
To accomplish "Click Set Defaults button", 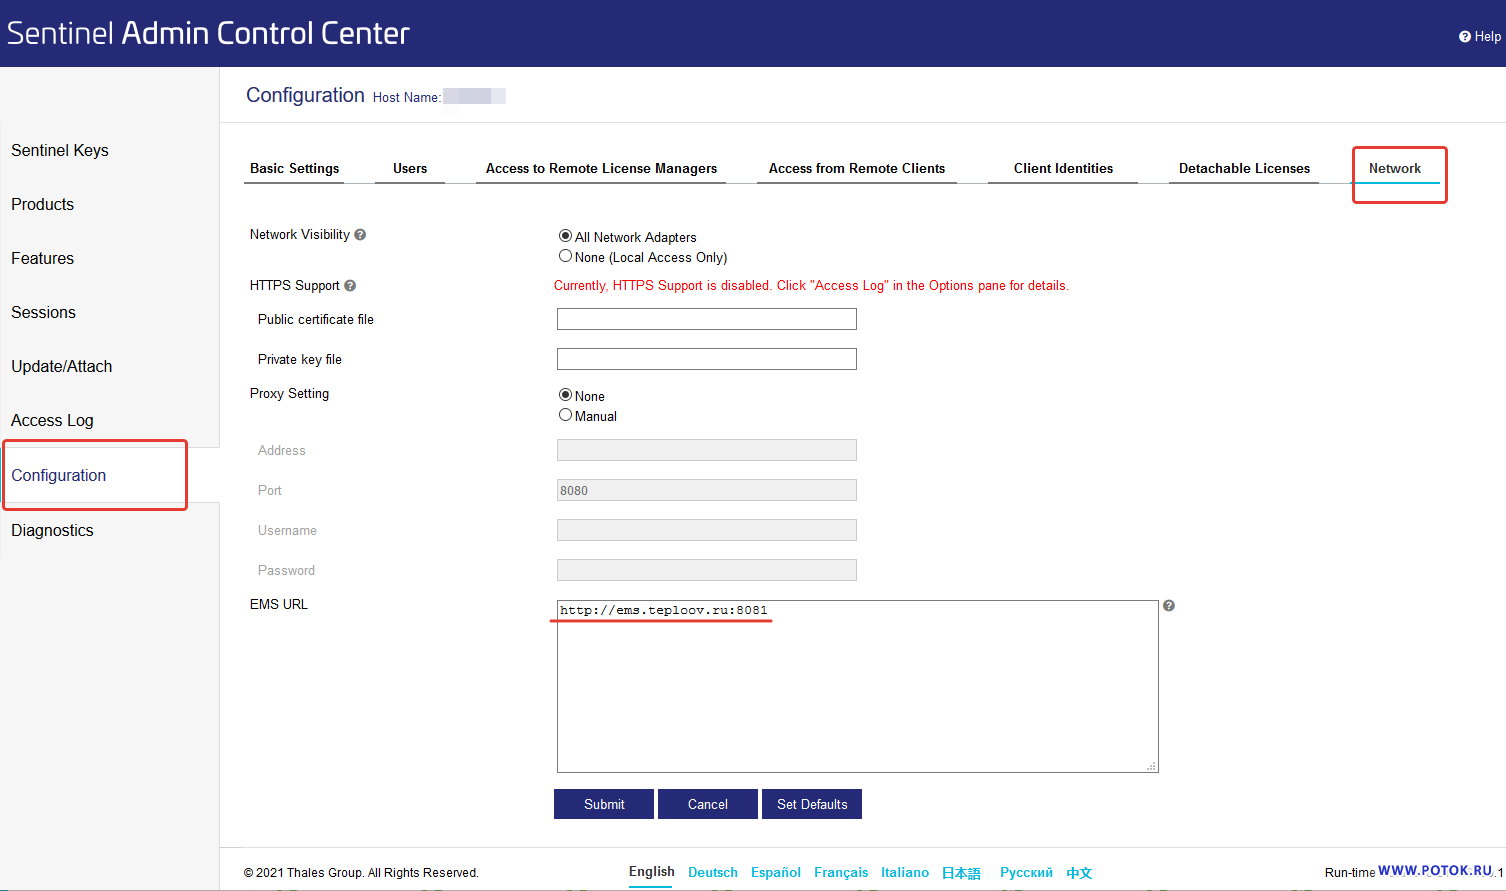I will tap(812, 804).
